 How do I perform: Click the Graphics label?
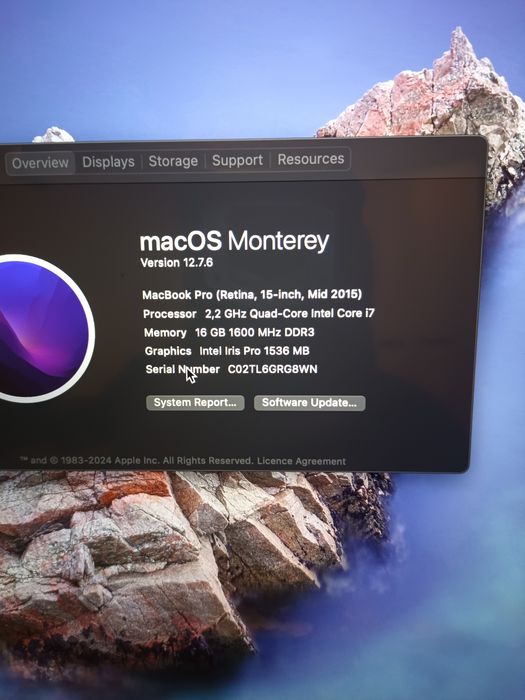(168, 351)
